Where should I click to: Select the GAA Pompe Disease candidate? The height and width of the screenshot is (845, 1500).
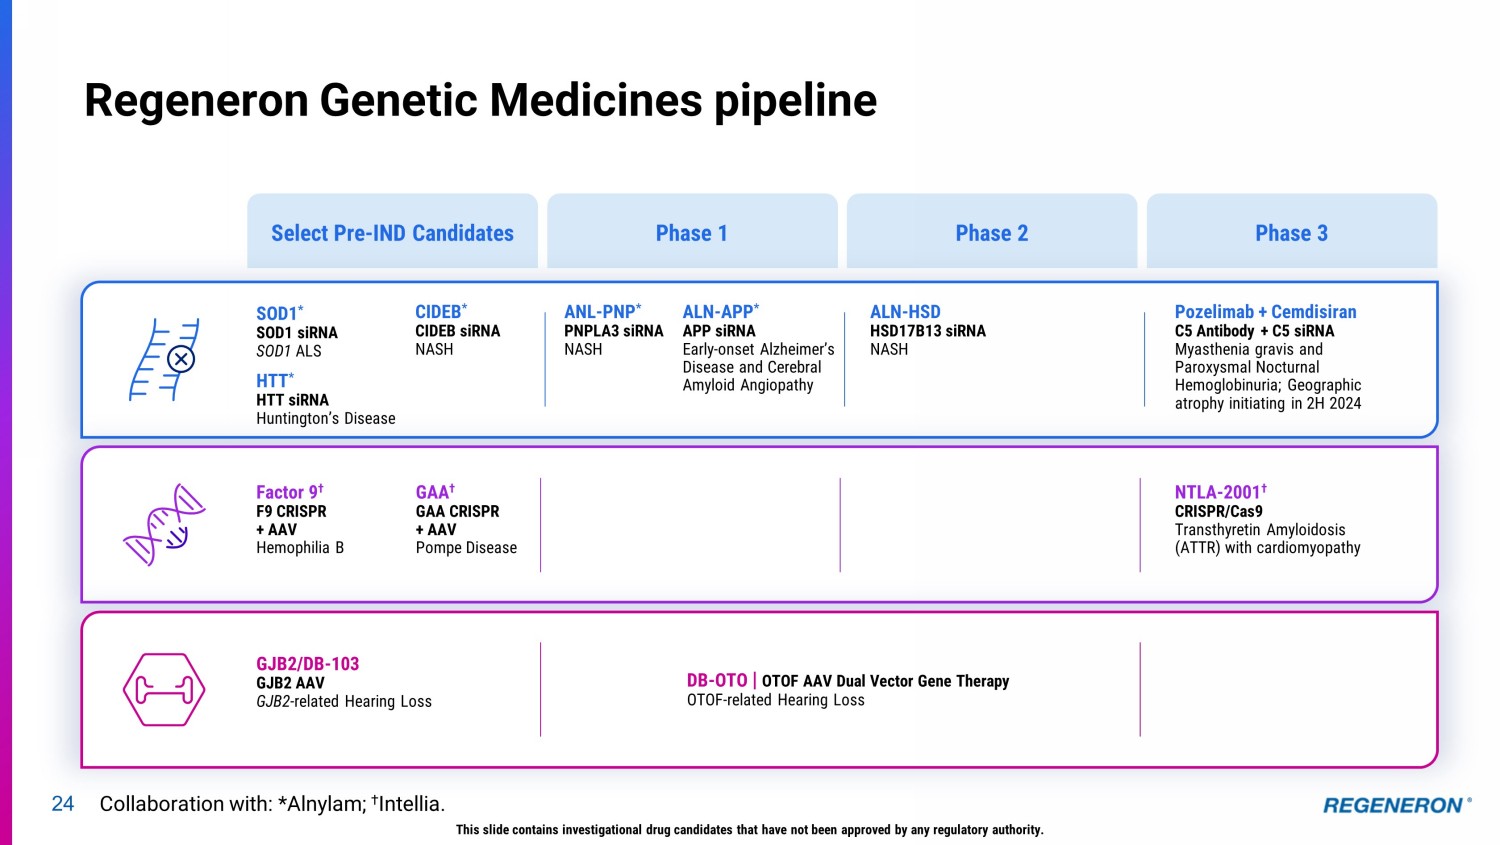(x=435, y=492)
